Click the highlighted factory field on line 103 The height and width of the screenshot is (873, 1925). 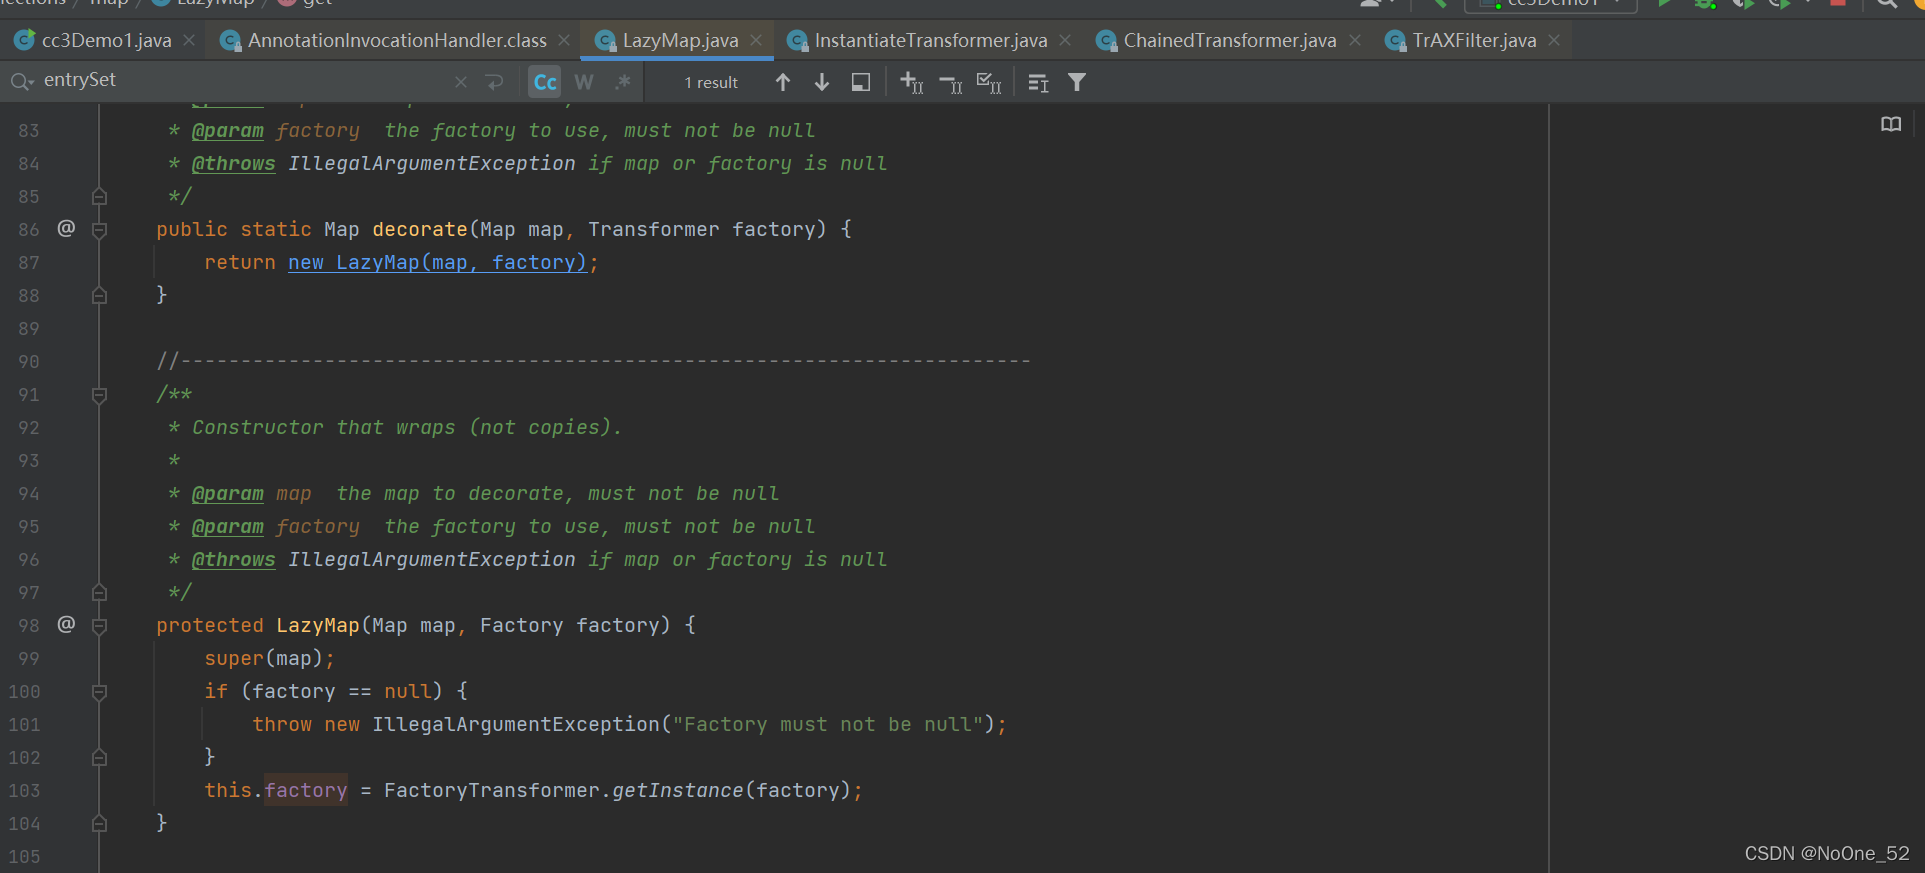click(x=306, y=790)
